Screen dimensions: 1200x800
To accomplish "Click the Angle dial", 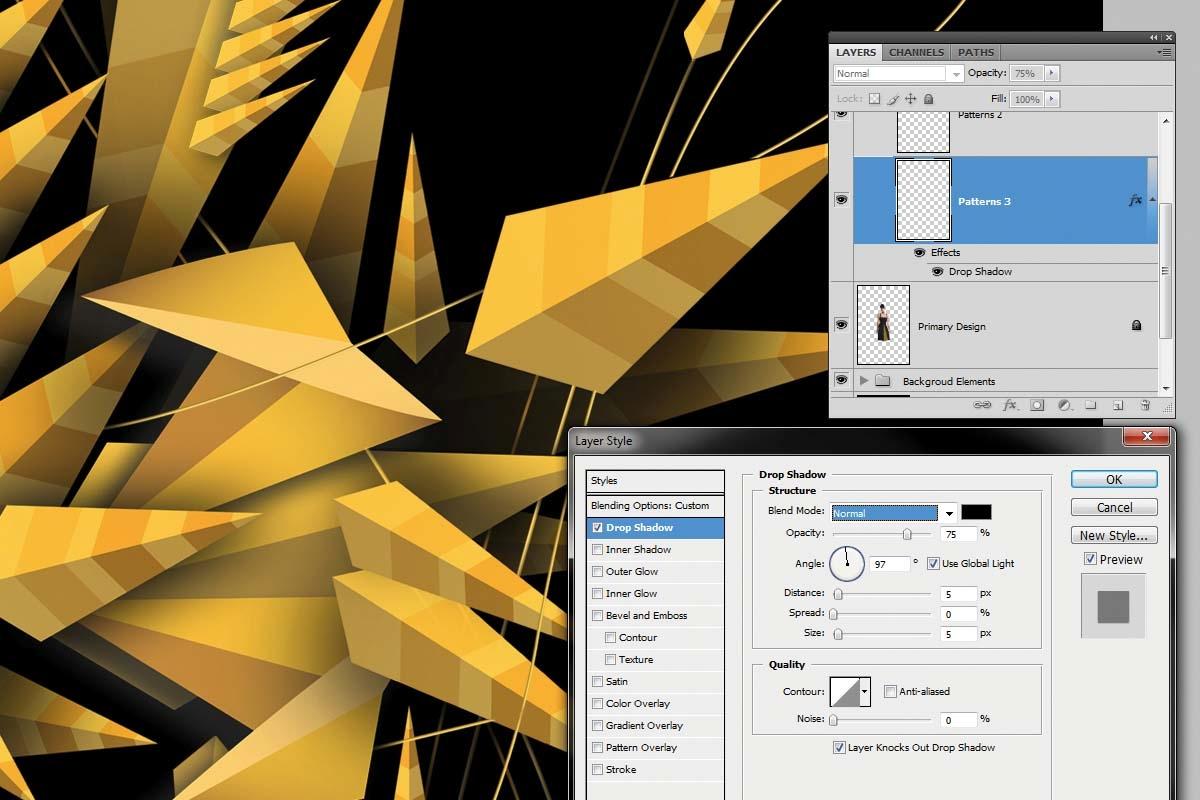I will 846,564.
